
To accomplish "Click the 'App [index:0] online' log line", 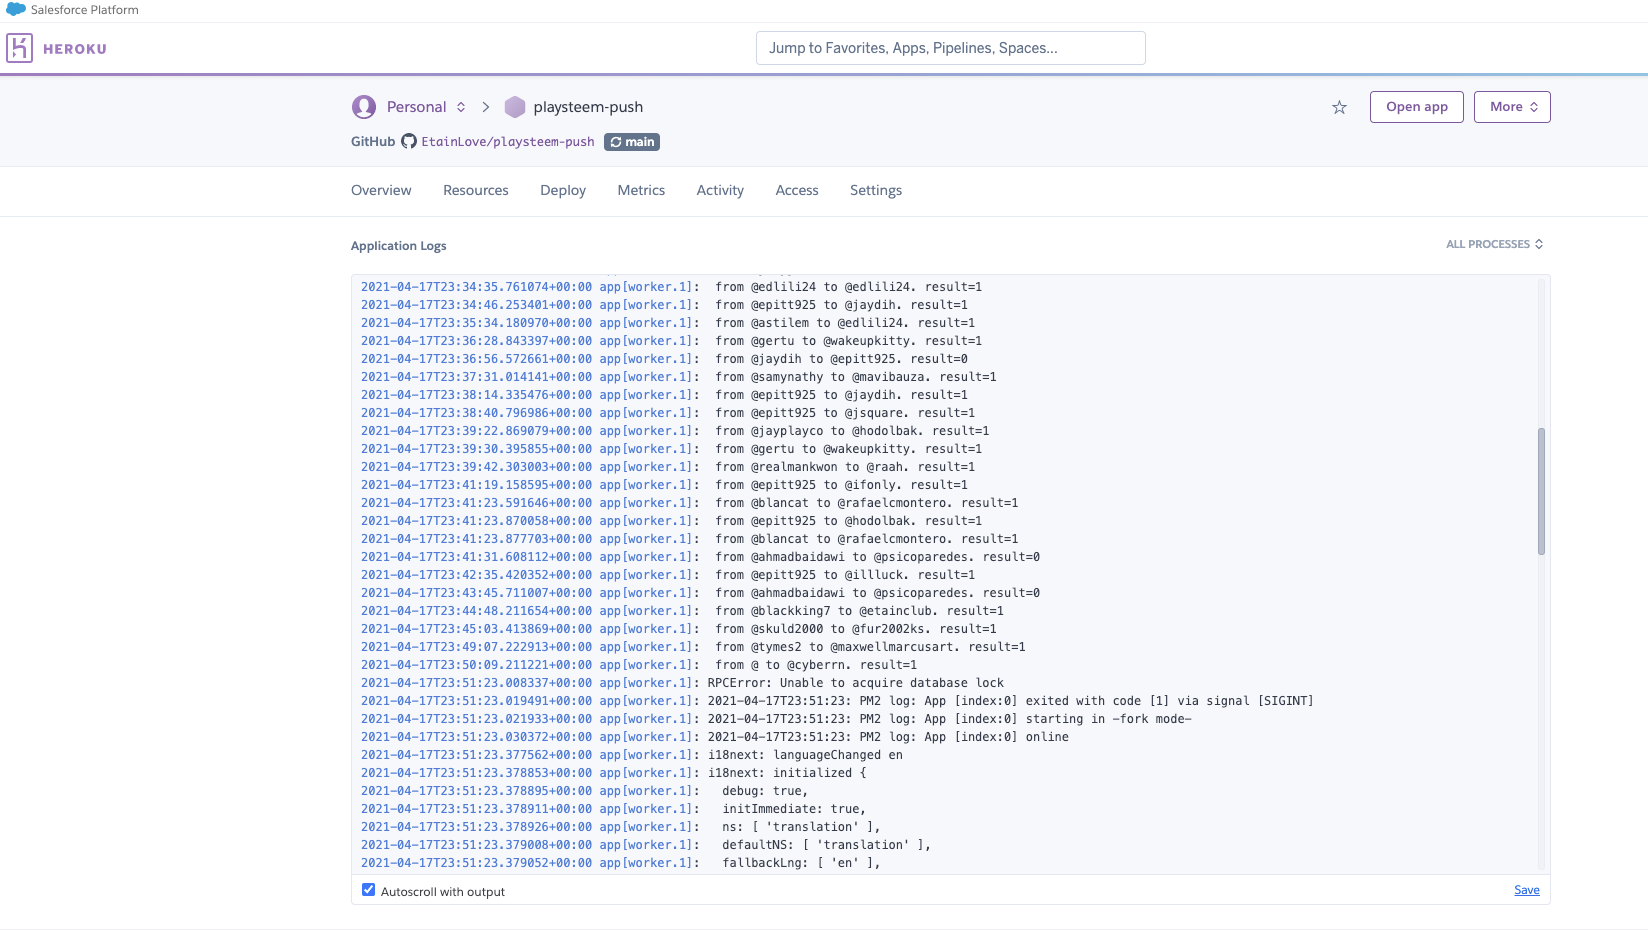I will point(715,737).
